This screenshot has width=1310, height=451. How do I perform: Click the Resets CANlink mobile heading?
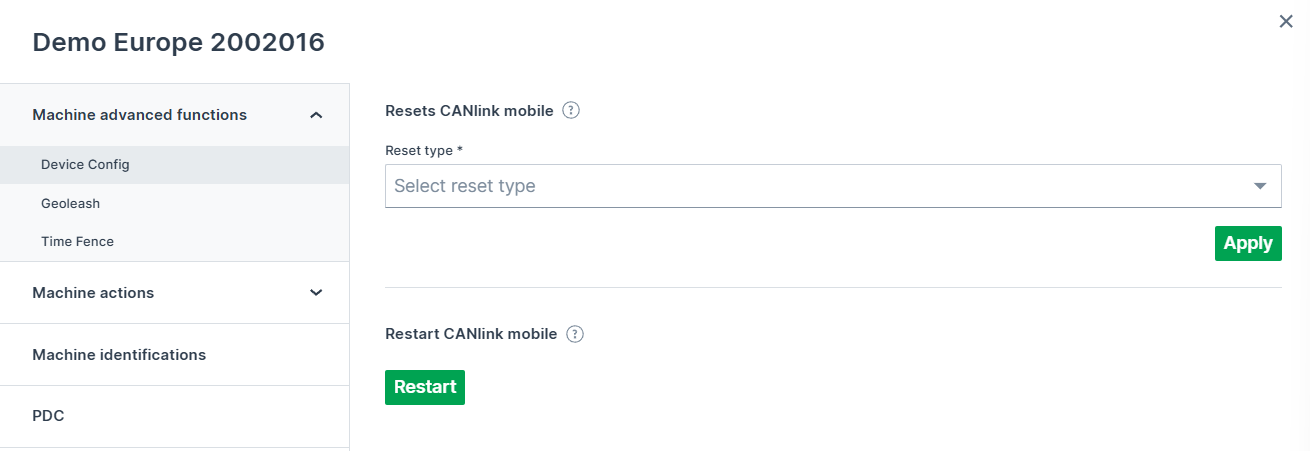click(x=469, y=111)
